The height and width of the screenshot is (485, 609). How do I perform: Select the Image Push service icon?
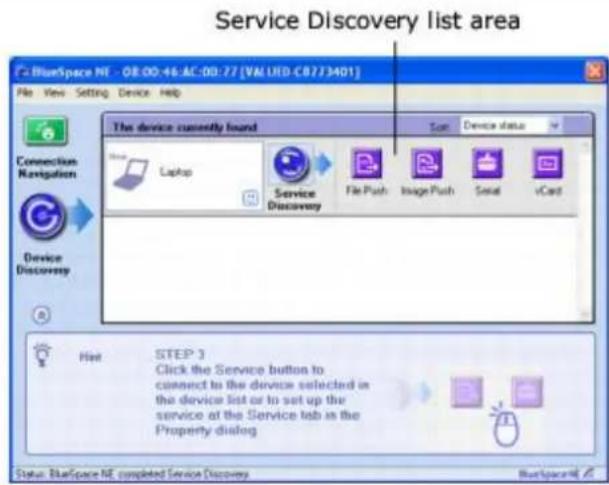tap(427, 163)
